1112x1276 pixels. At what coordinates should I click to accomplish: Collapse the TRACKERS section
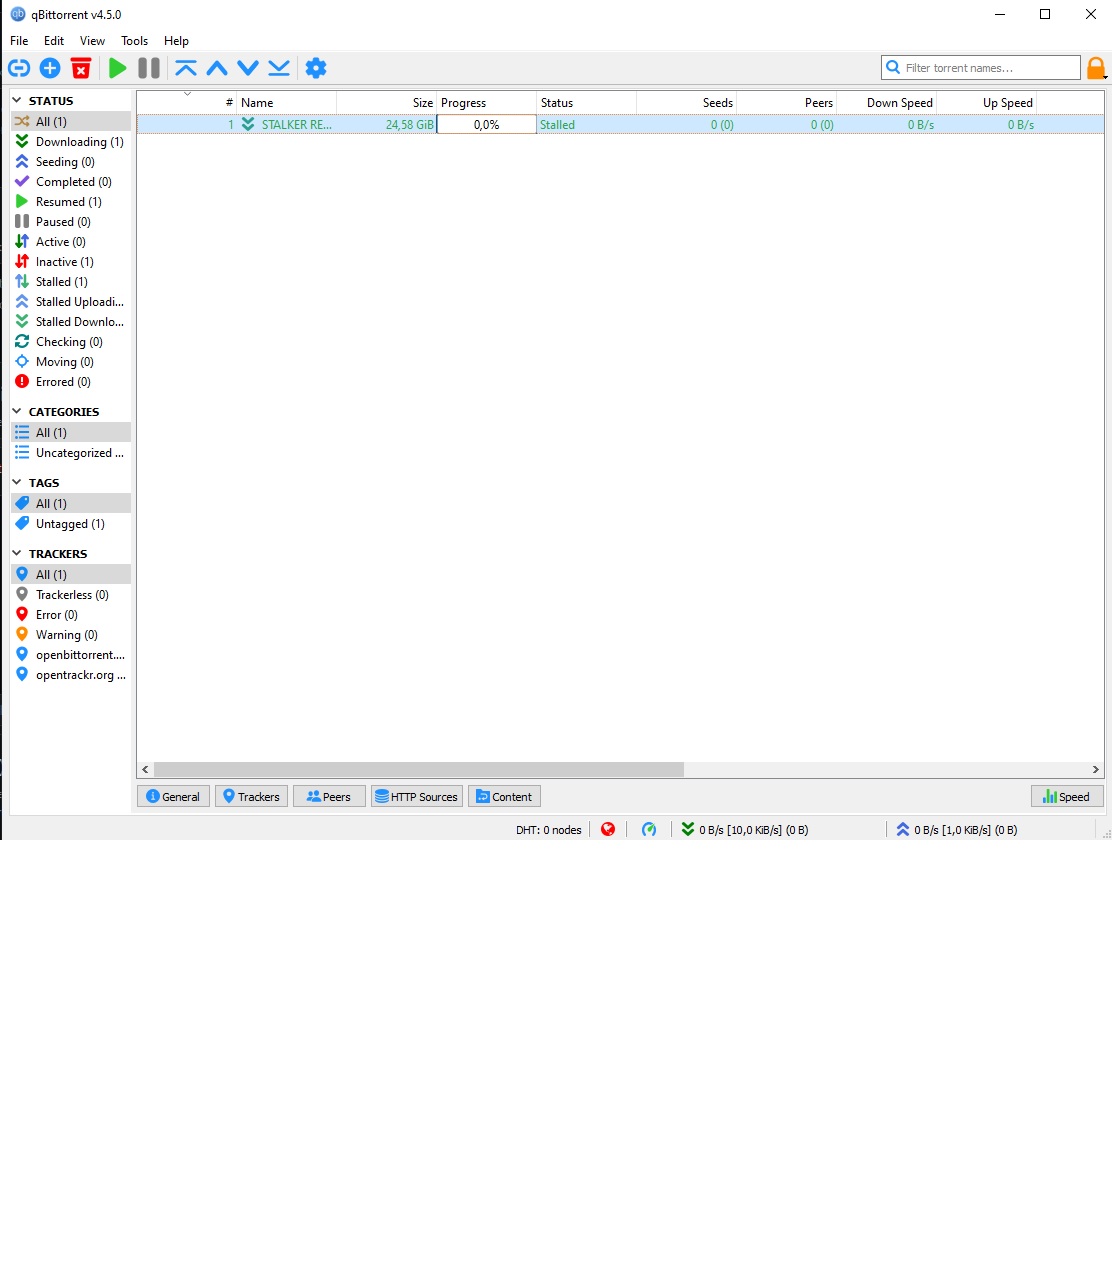pyautogui.click(x=17, y=553)
